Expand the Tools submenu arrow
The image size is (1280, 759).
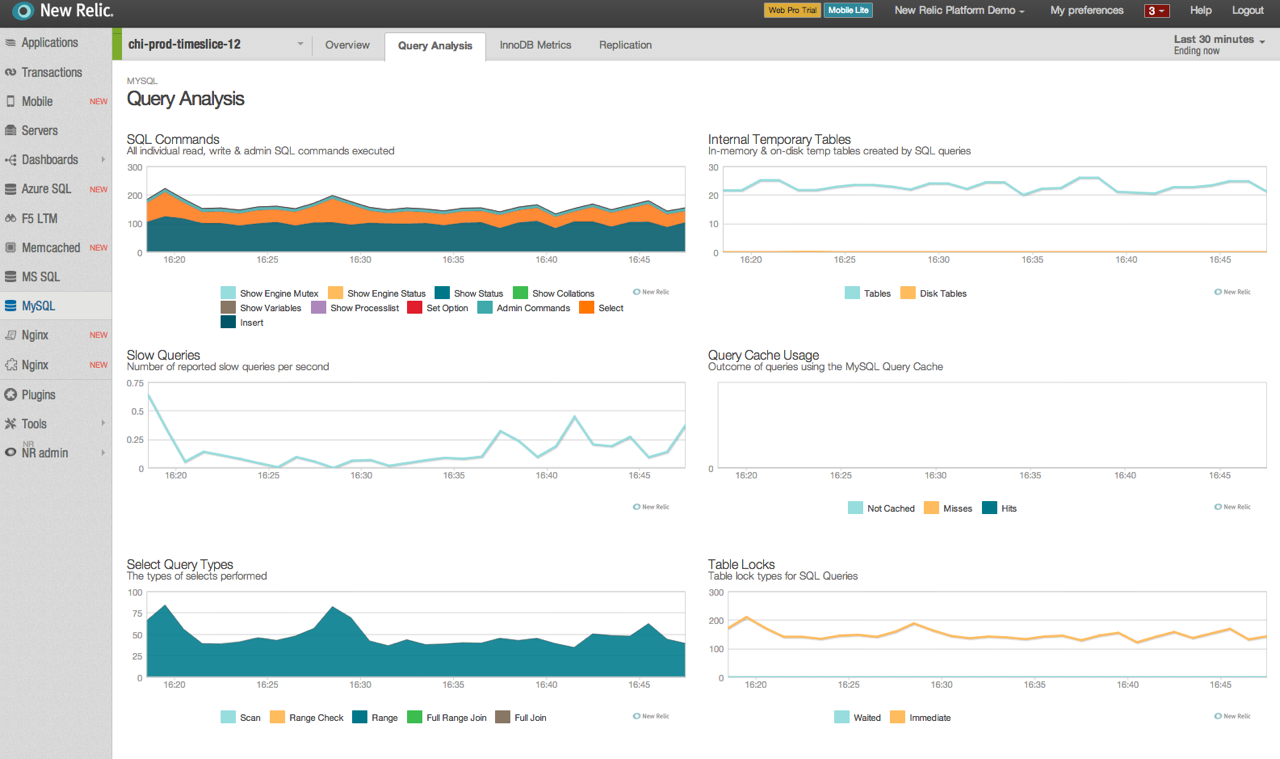(x=102, y=423)
